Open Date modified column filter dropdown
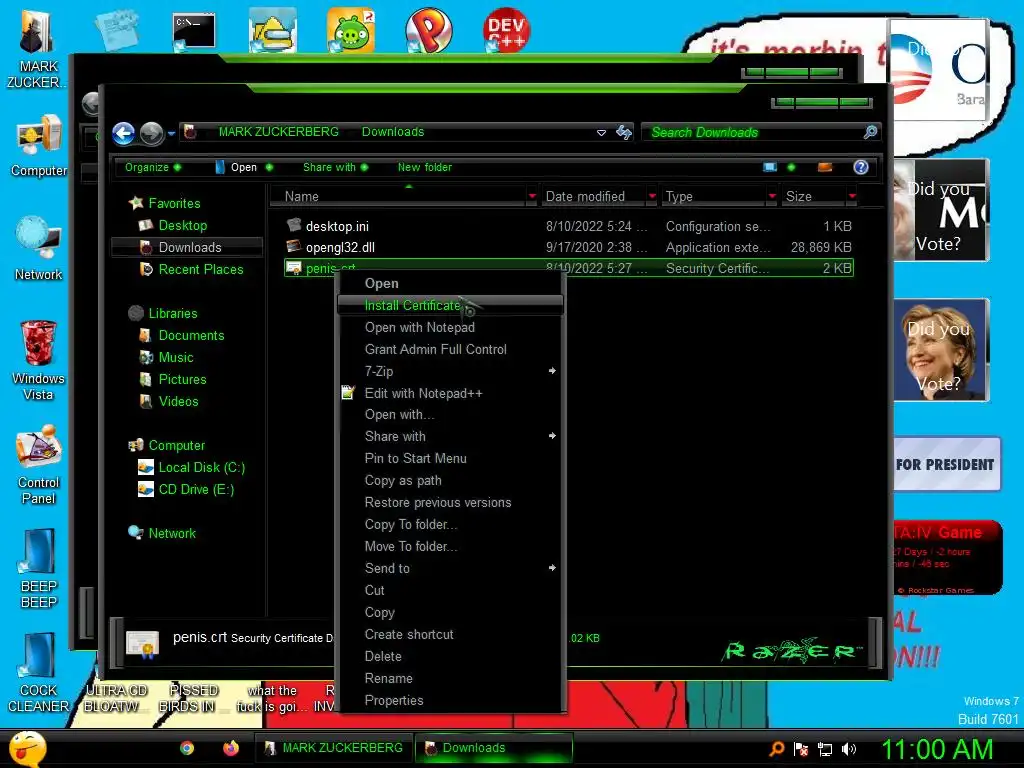Viewport: 1024px width, 768px height. tap(652, 196)
